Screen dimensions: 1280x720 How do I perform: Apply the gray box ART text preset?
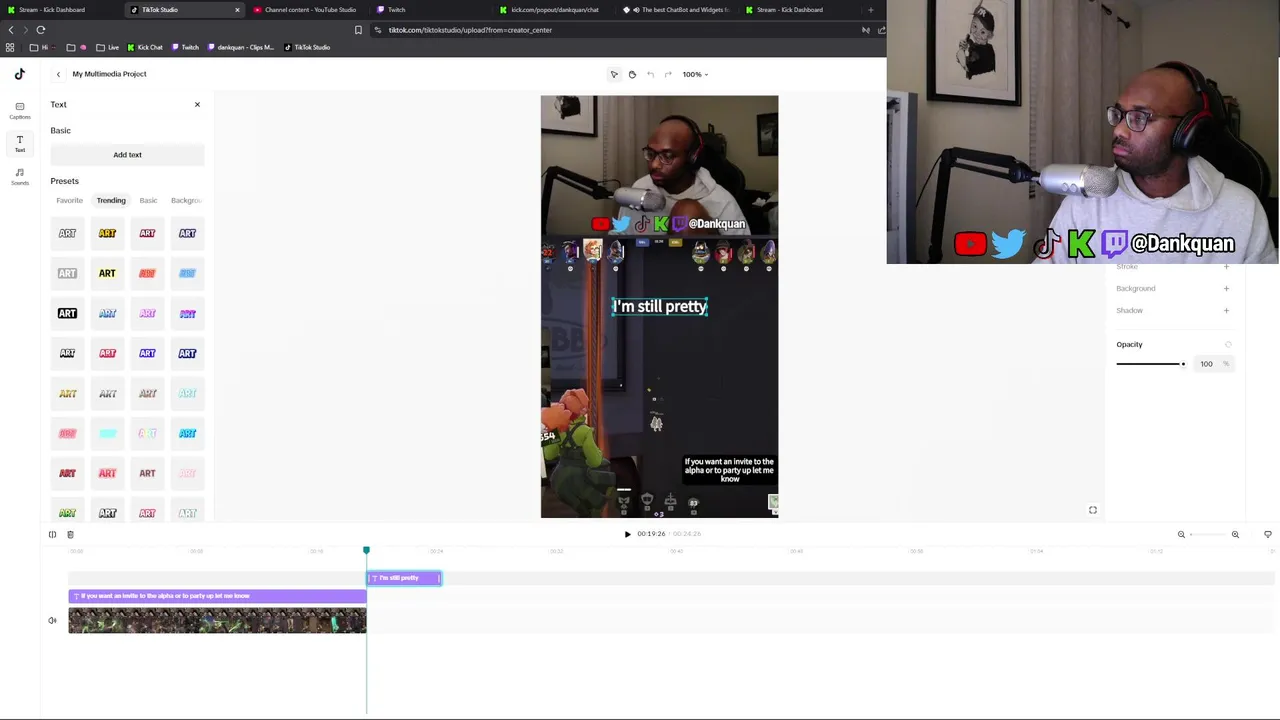click(67, 273)
